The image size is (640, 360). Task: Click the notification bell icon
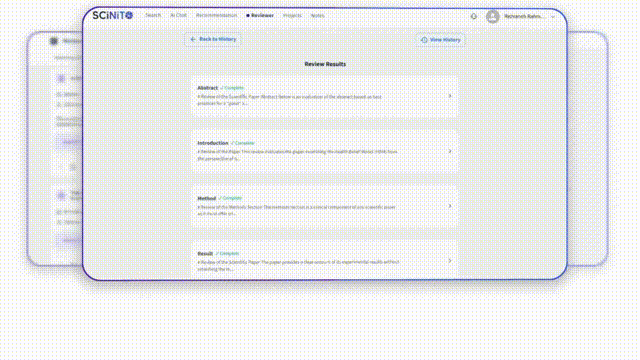click(x=473, y=16)
